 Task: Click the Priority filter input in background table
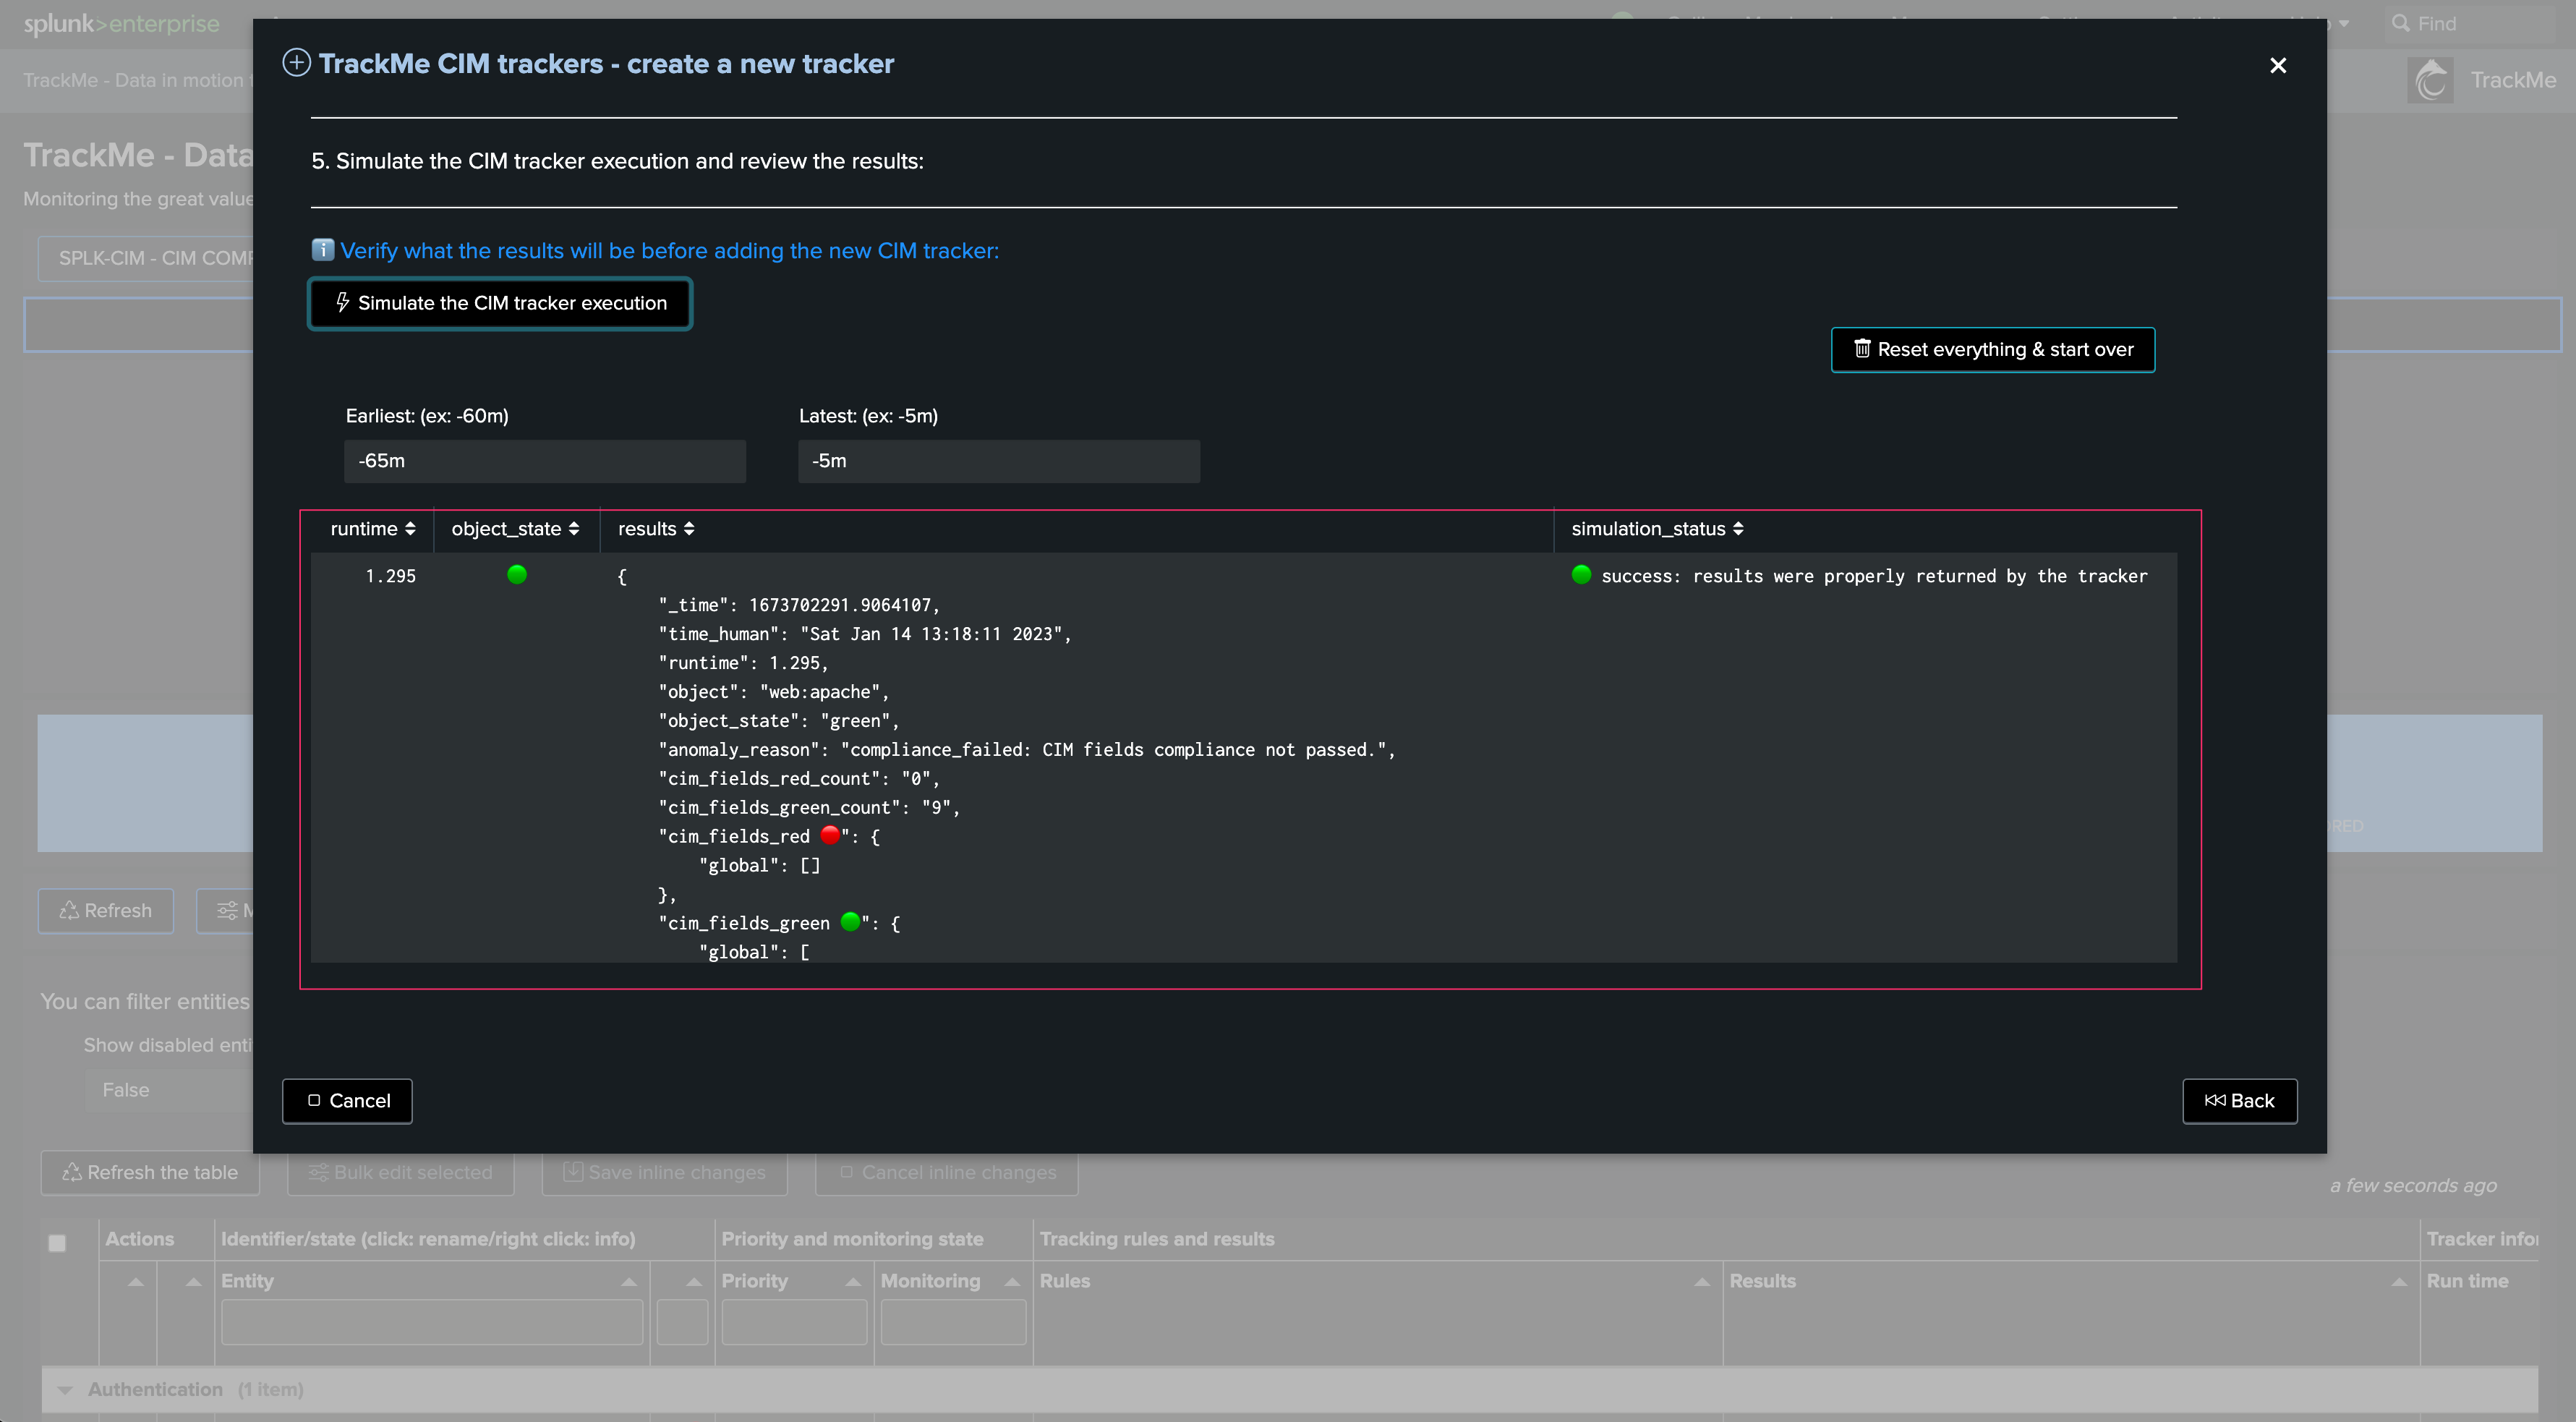point(794,1322)
